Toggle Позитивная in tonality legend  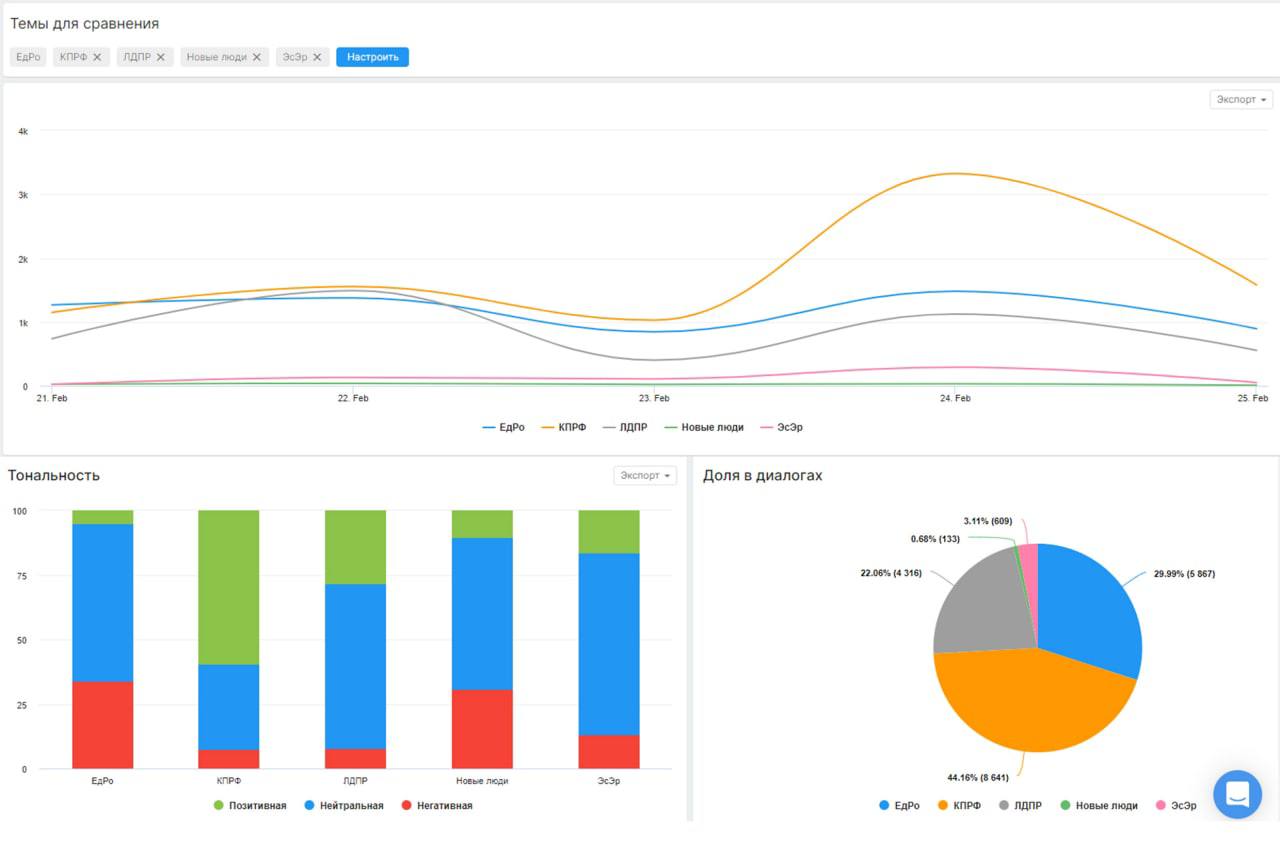click(x=249, y=805)
